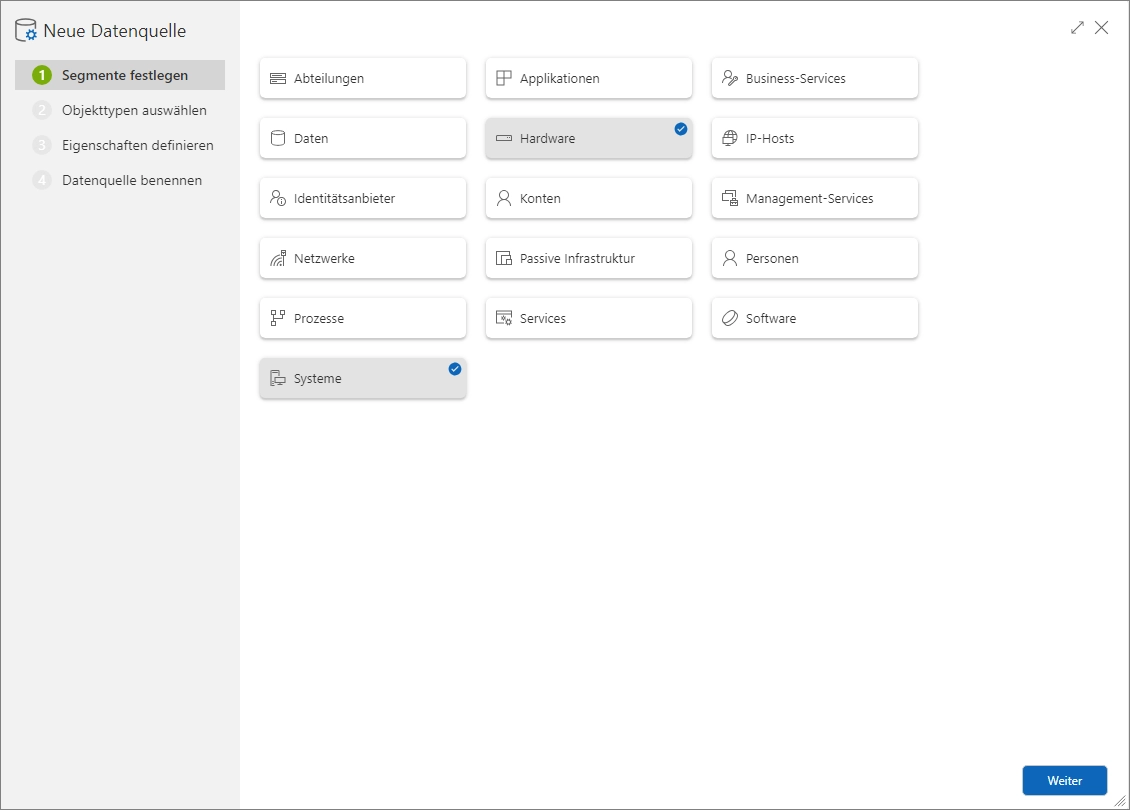This screenshot has width=1130, height=810.
Task: Expand the dialog to full size
Action: click(1077, 28)
